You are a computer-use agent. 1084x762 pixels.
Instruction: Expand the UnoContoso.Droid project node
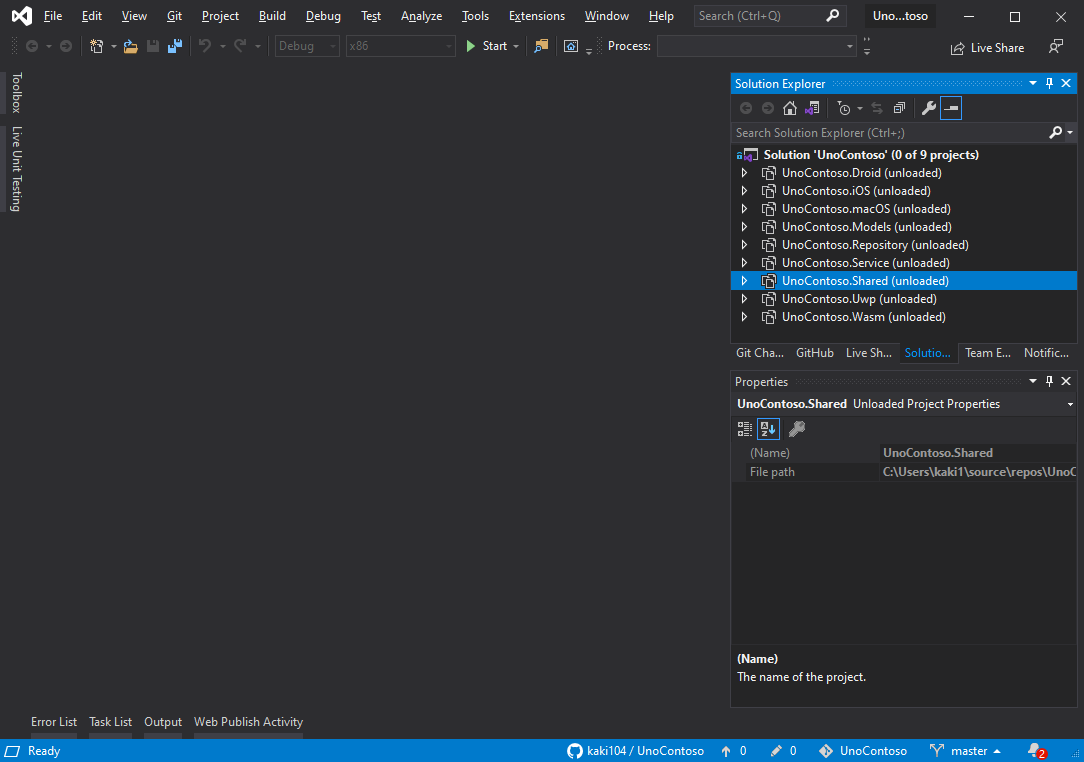point(745,173)
